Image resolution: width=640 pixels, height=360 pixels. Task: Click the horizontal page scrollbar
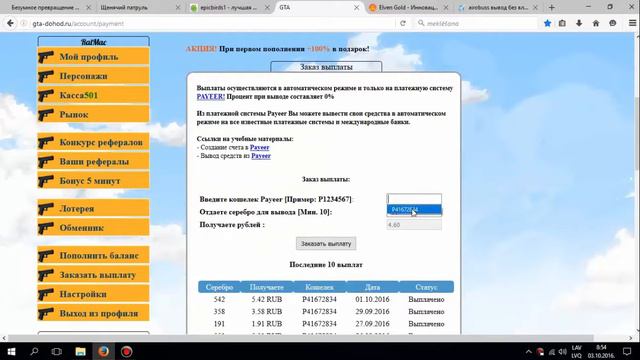pyautogui.click(x=300, y=338)
